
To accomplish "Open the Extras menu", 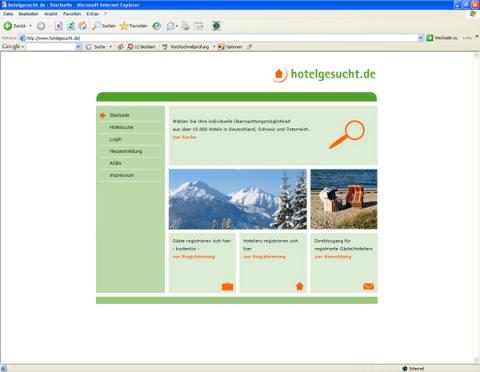I will (92, 14).
